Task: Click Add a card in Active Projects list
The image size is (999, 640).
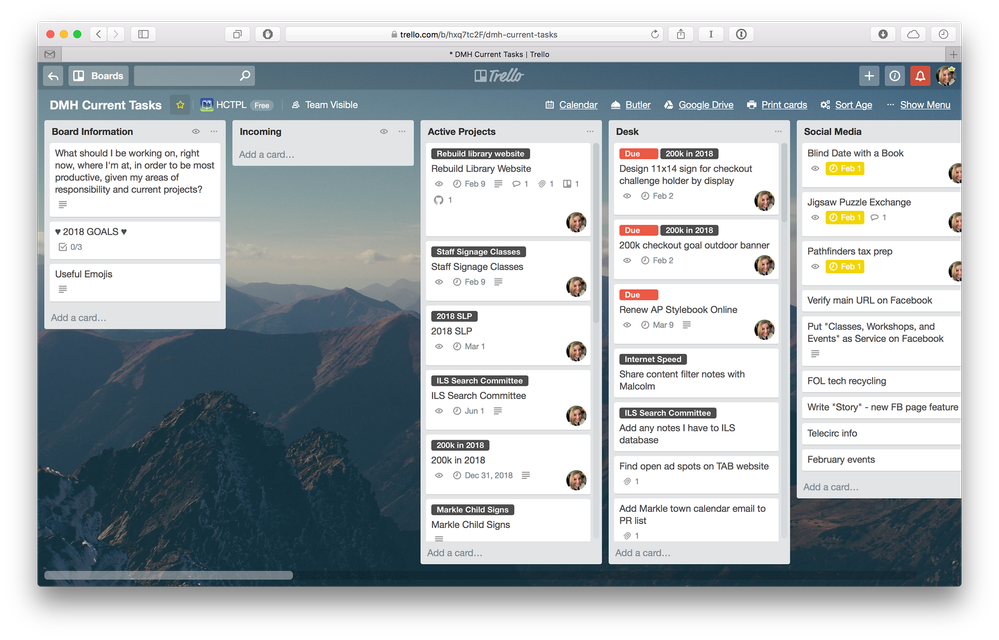Action: [454, 553]
